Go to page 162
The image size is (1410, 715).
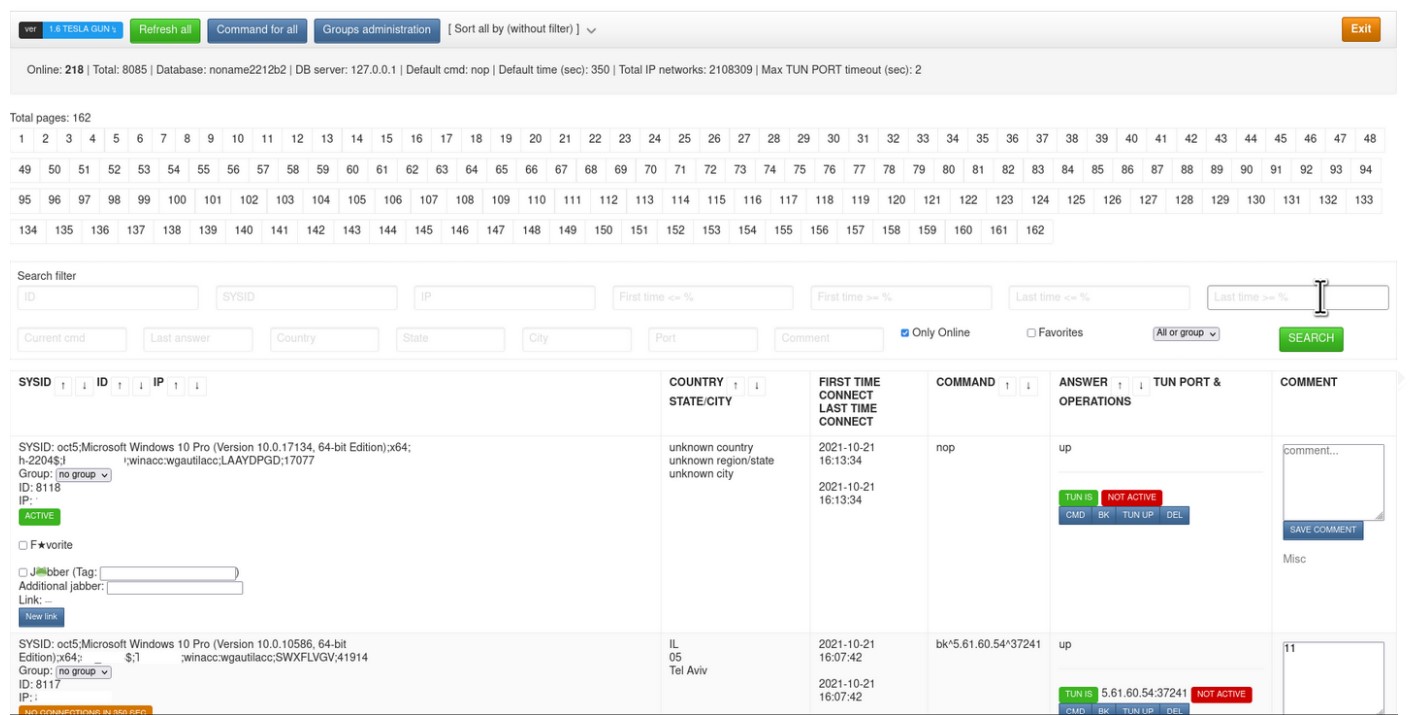pyautogui.click(x=1034, y=230)
